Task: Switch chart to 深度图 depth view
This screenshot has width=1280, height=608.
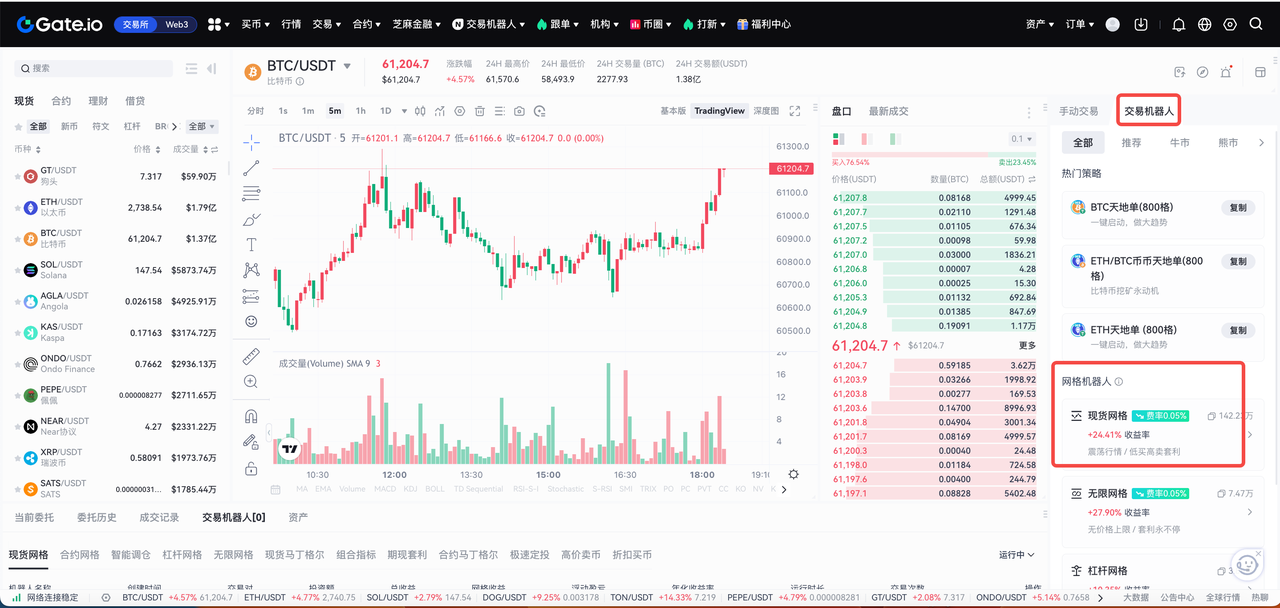Action: [x=766, y=111]
